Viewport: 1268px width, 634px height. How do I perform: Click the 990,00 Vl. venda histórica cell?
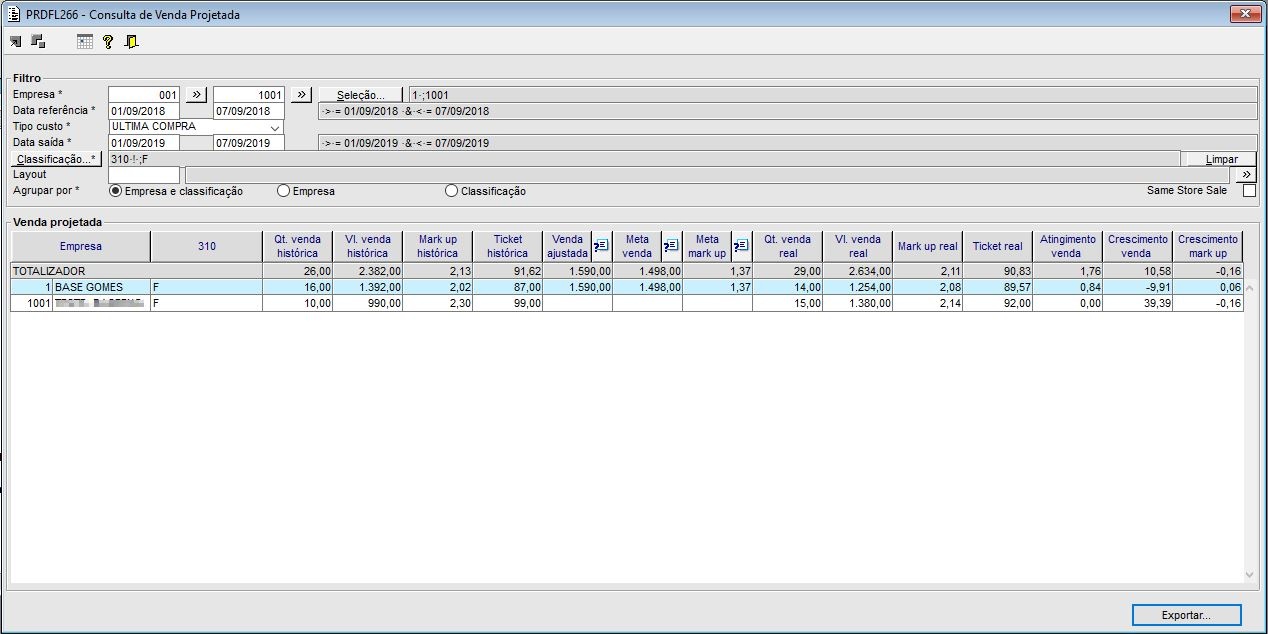(x=368, y=303)
